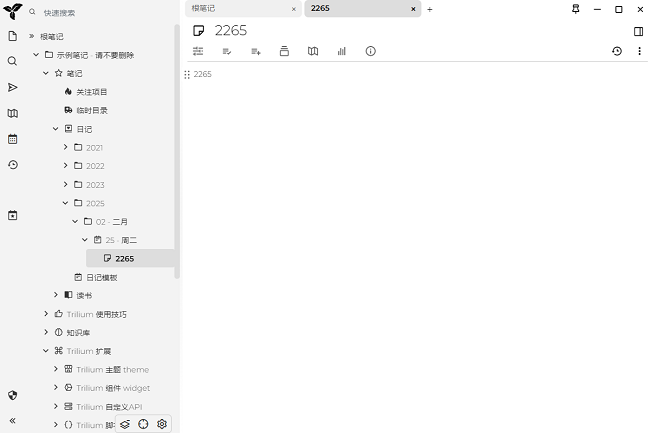The height and width of the screenshot is (433, 650).
Task: Open the tree settings gear icon
Action: [162, 424]
